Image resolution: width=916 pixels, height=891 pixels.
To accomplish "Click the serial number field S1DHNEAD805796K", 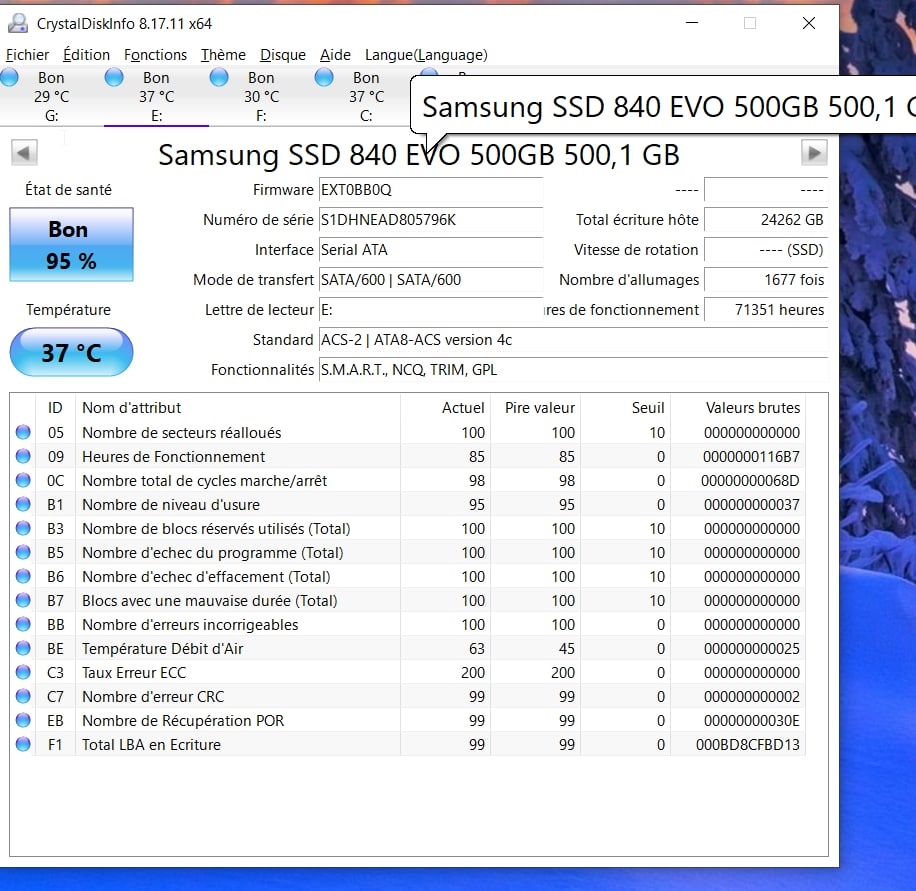I will click(x=431, y=220).
